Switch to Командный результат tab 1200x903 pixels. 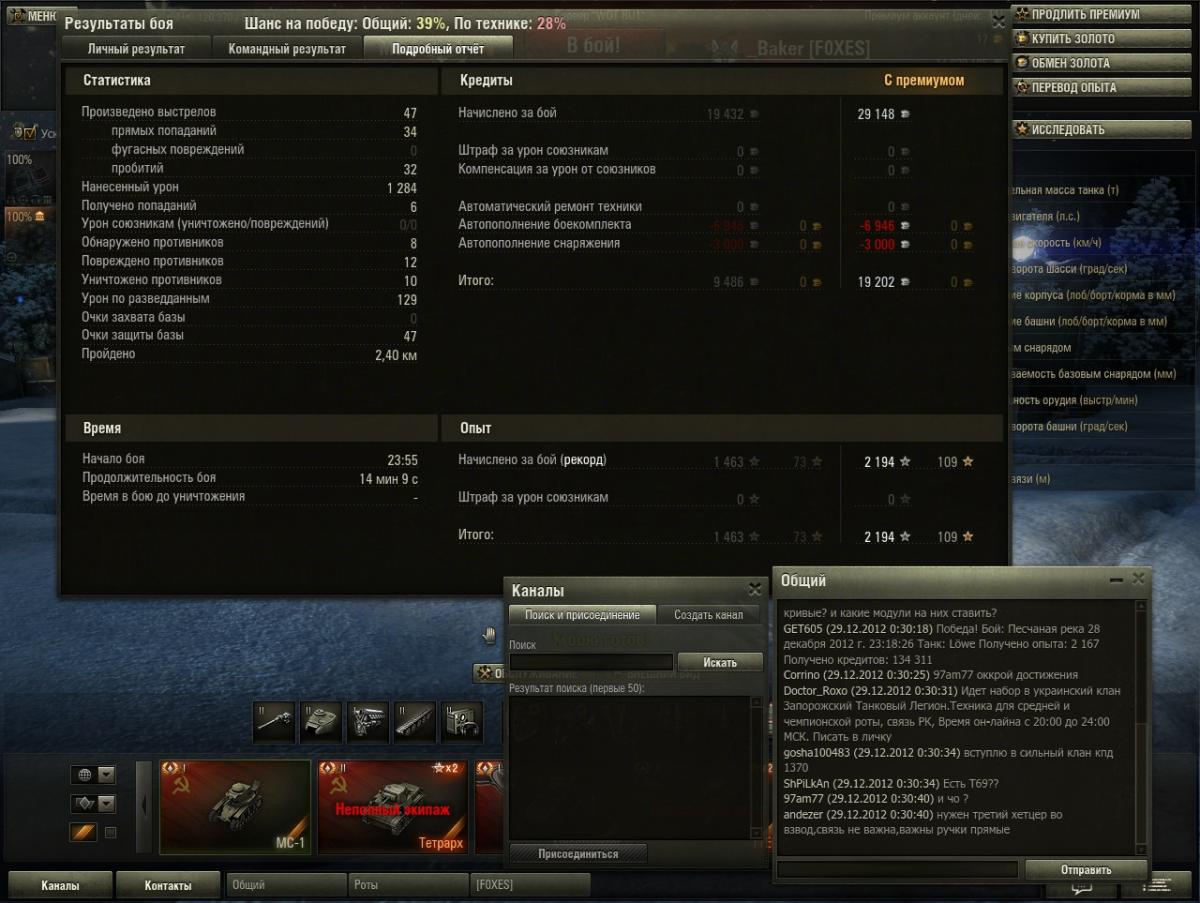[x=287, y=48]
